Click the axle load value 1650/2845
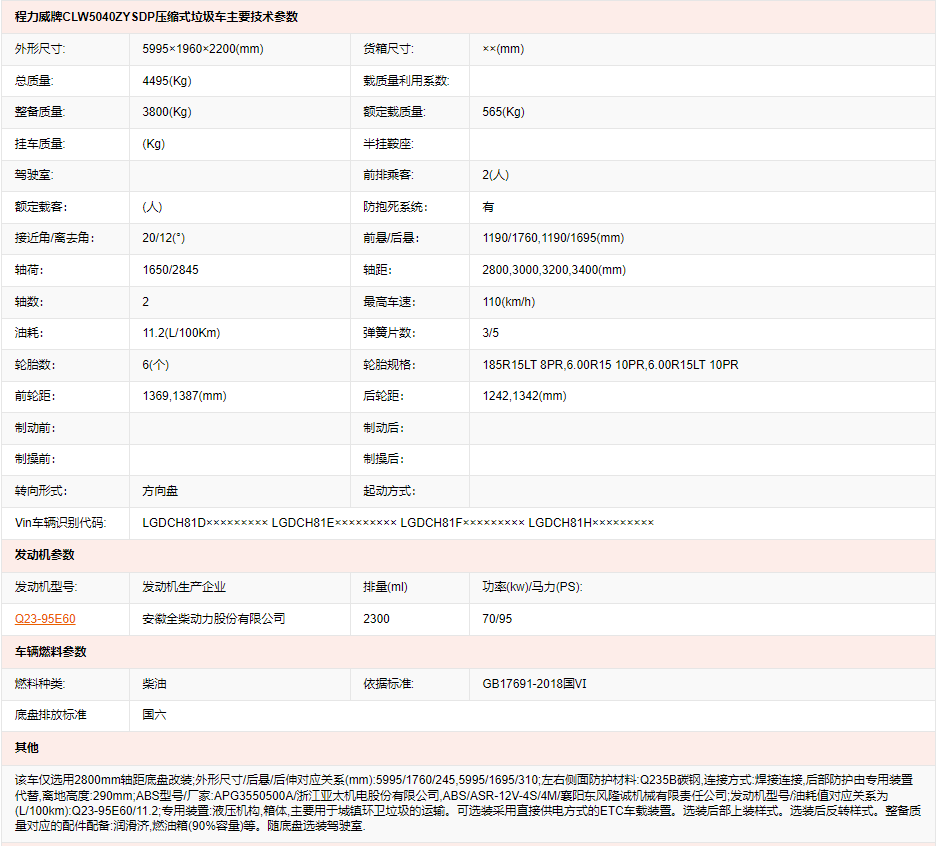The image size is (939, 846). tap(171, 270)
